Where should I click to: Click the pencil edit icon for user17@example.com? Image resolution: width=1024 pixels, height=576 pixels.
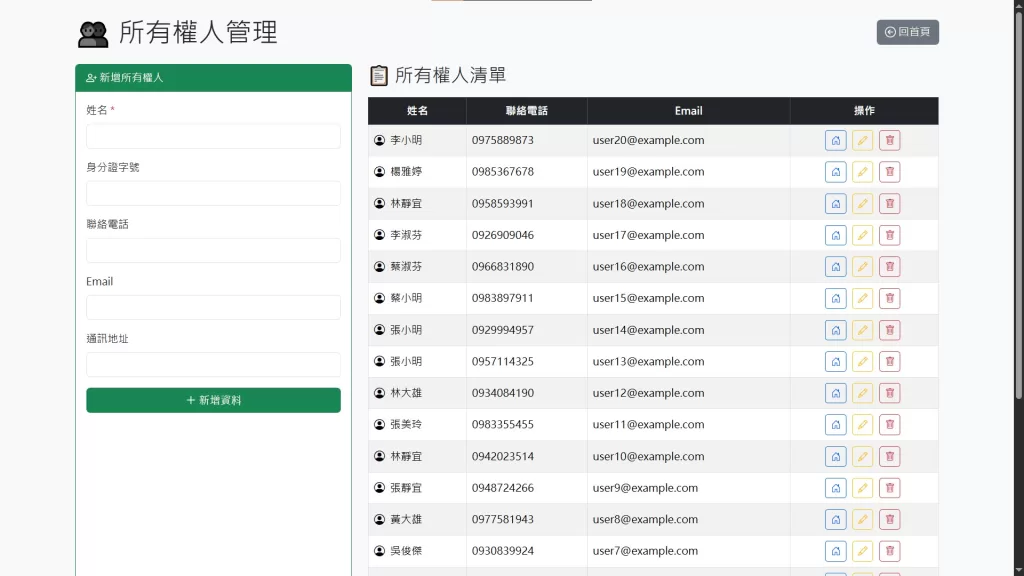point(862,236)
